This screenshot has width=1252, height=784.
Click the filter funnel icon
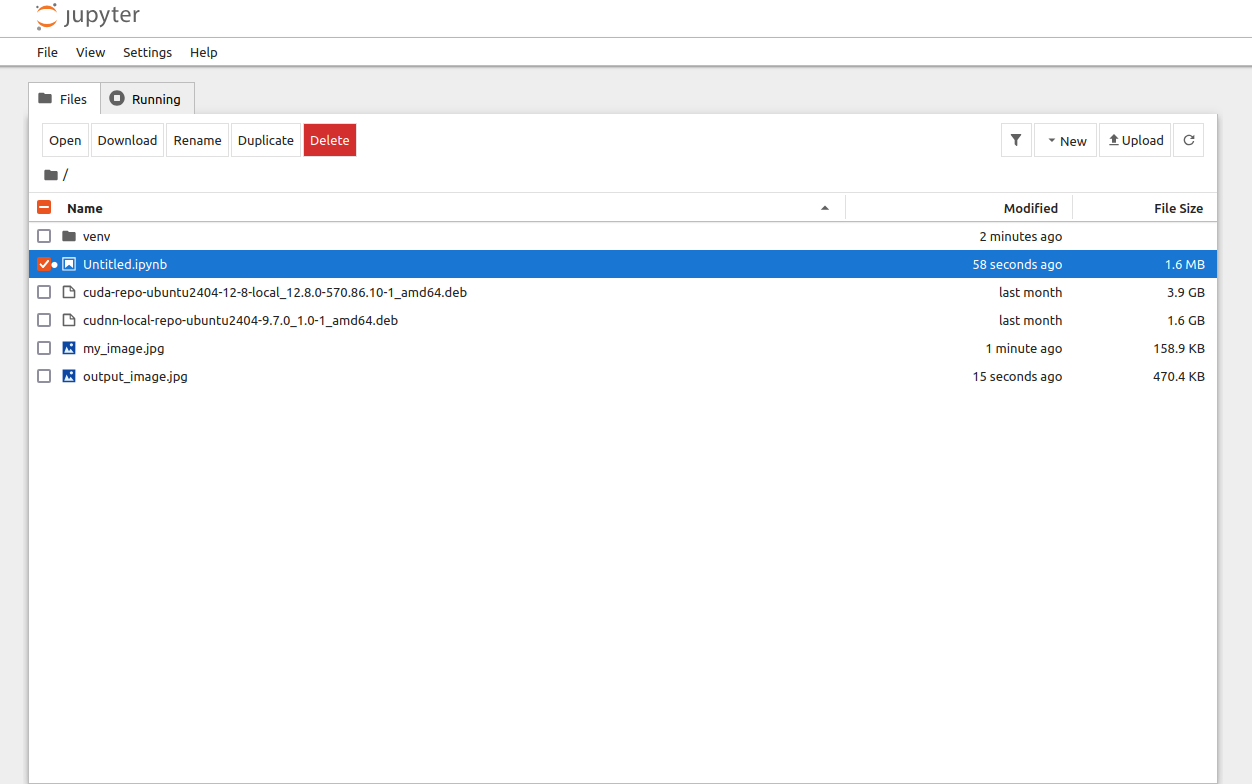[x=1016, y=140]
